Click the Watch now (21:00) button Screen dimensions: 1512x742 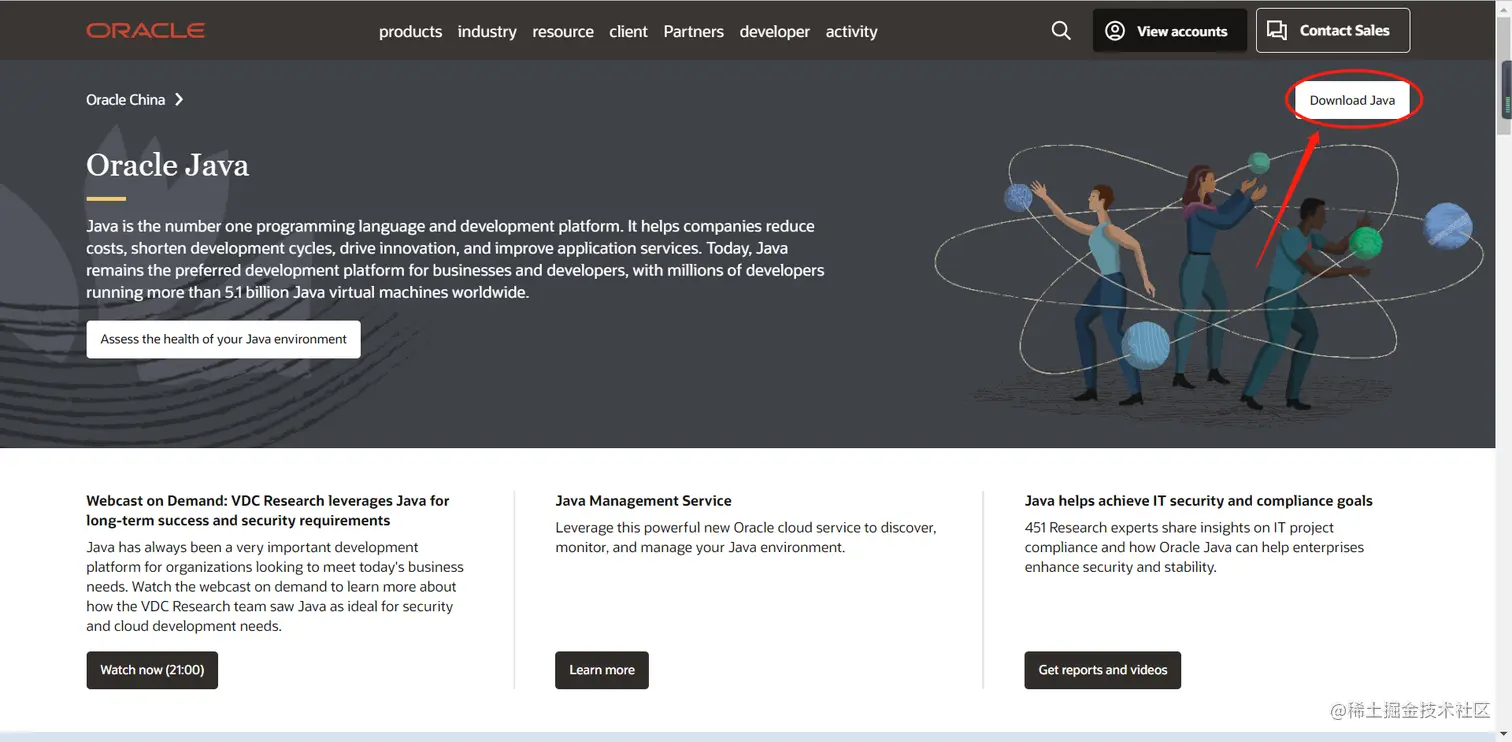152,670
